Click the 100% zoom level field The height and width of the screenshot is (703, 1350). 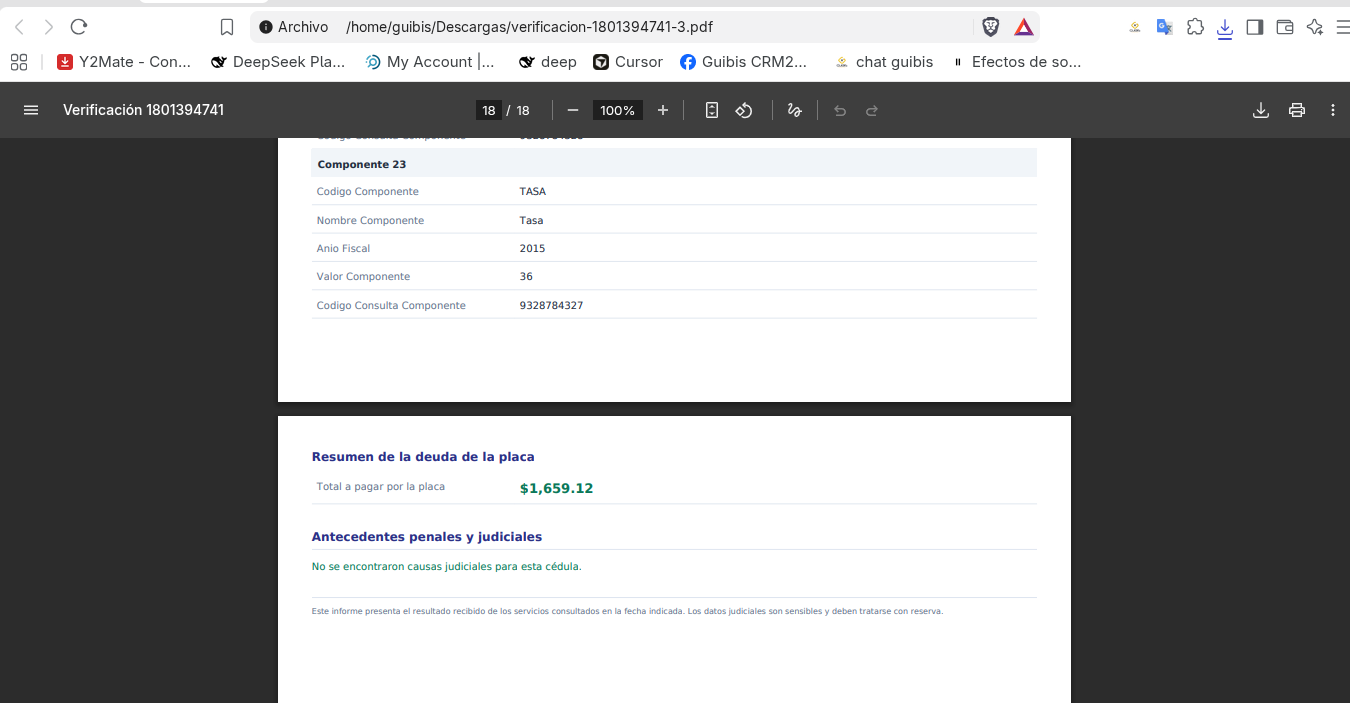[x=617, y=110]
